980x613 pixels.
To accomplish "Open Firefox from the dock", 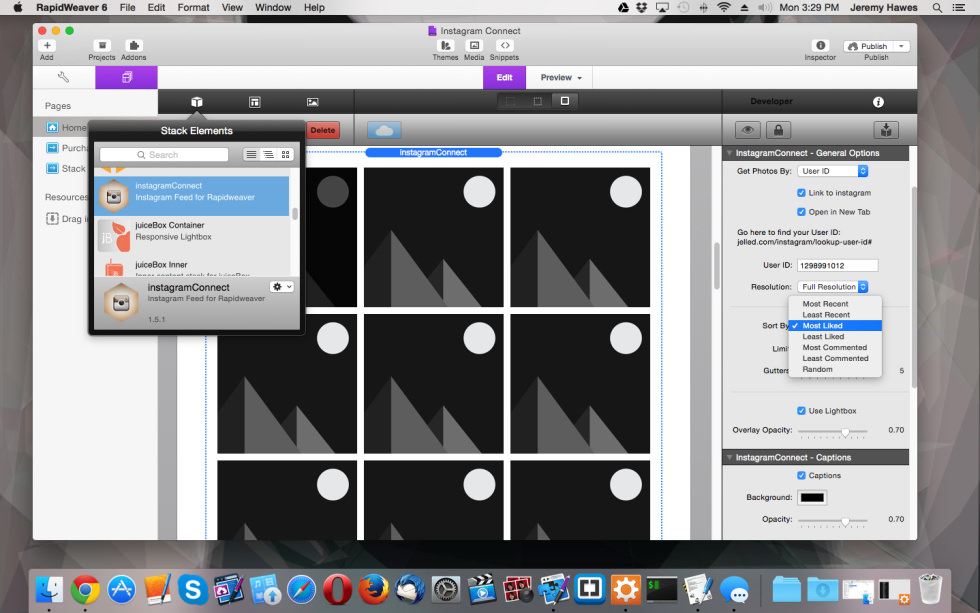I will (373, 589).
